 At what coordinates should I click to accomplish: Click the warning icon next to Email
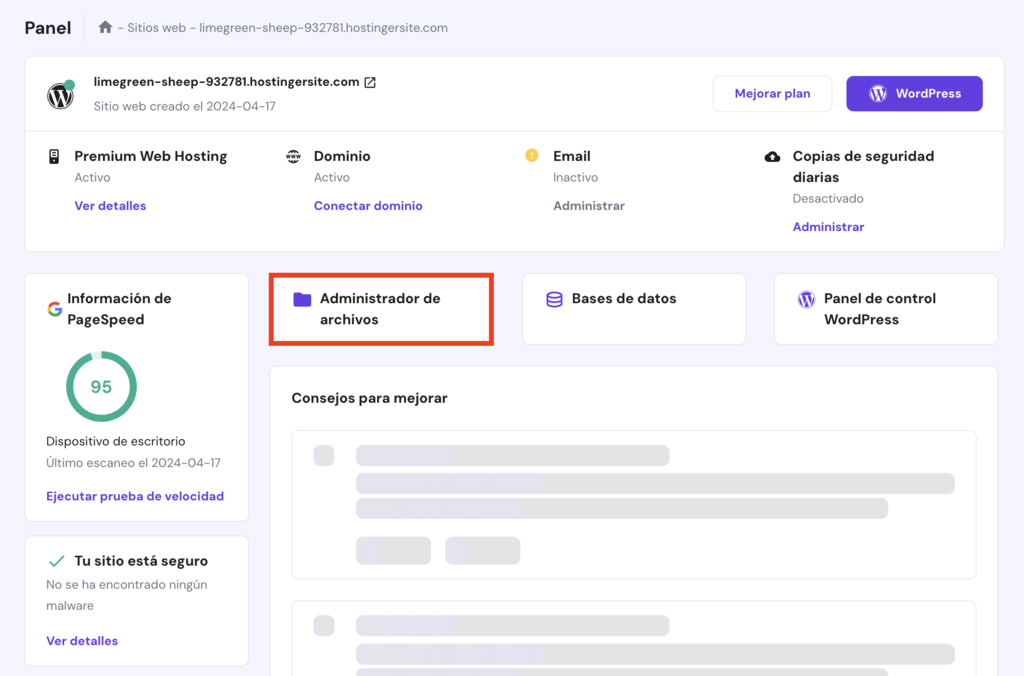point(530,156)
